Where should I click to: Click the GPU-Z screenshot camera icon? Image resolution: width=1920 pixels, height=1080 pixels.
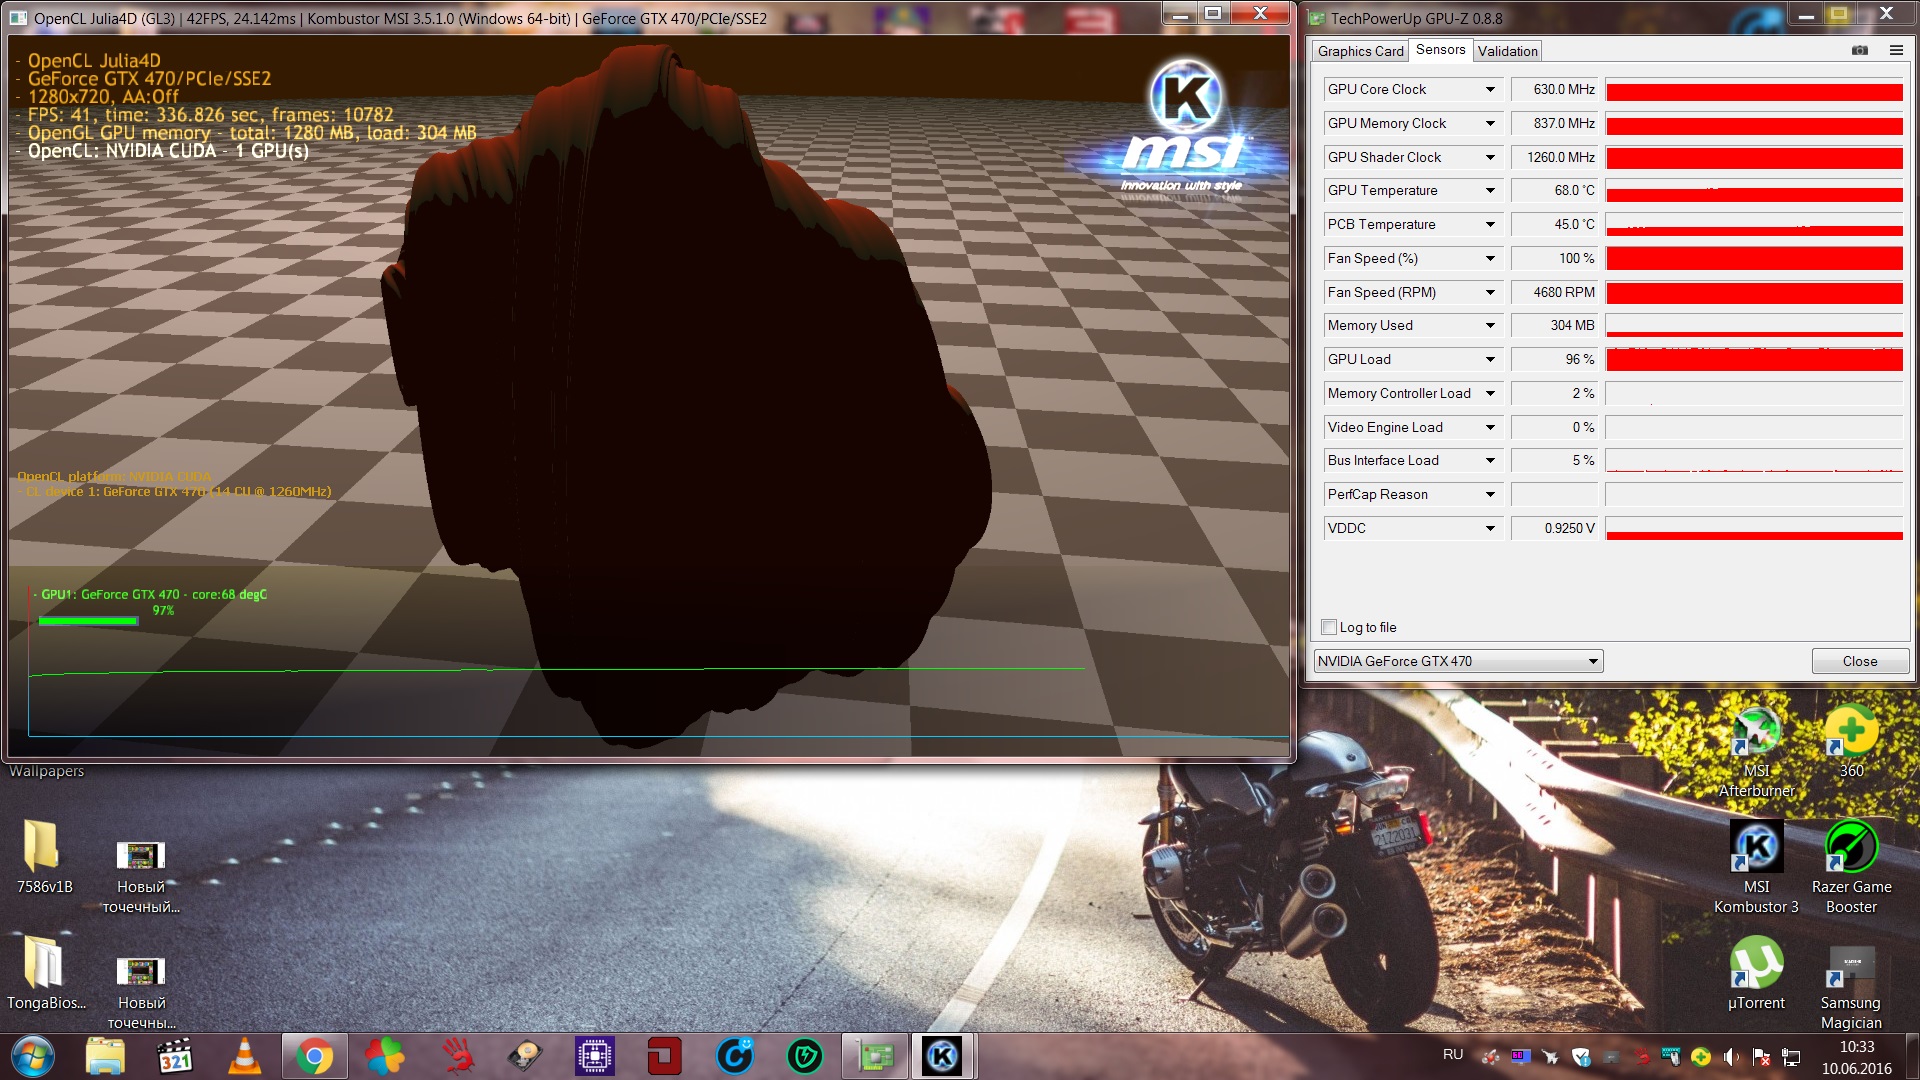[1859, 50]
